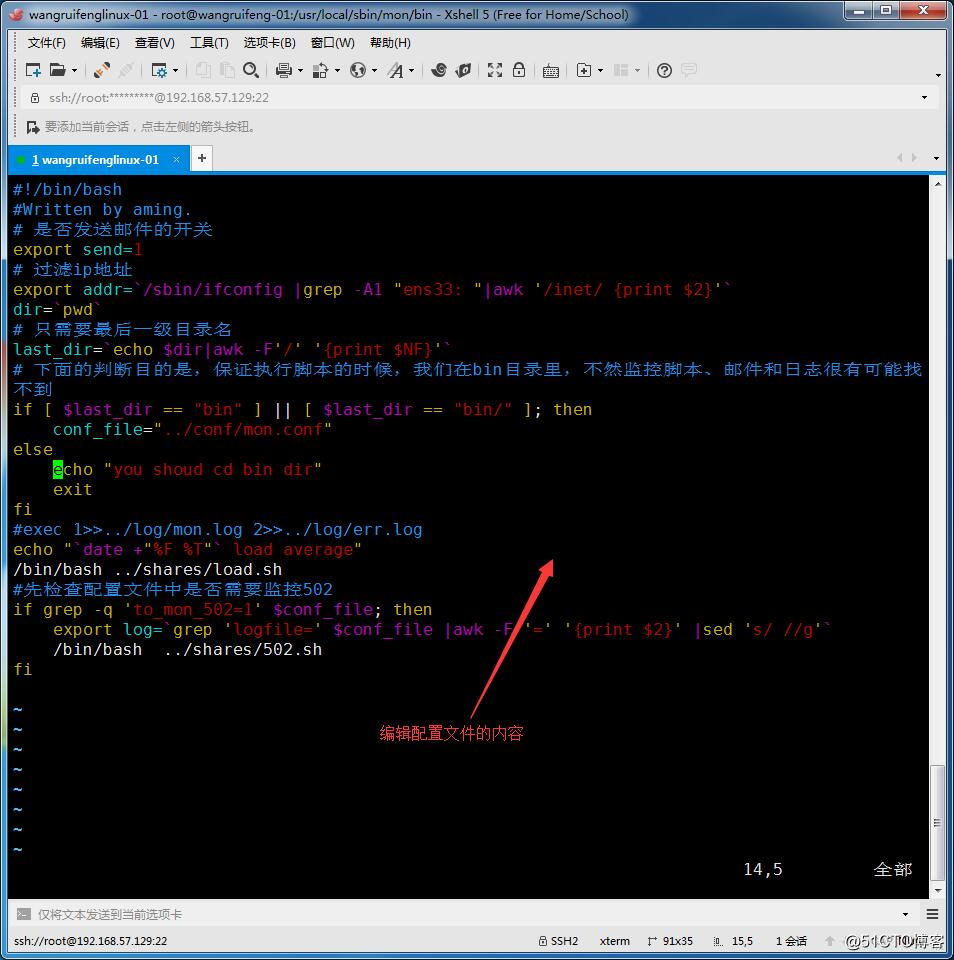Click the reconnect plug icon
954x960 pixels.
tap(102, 70)
